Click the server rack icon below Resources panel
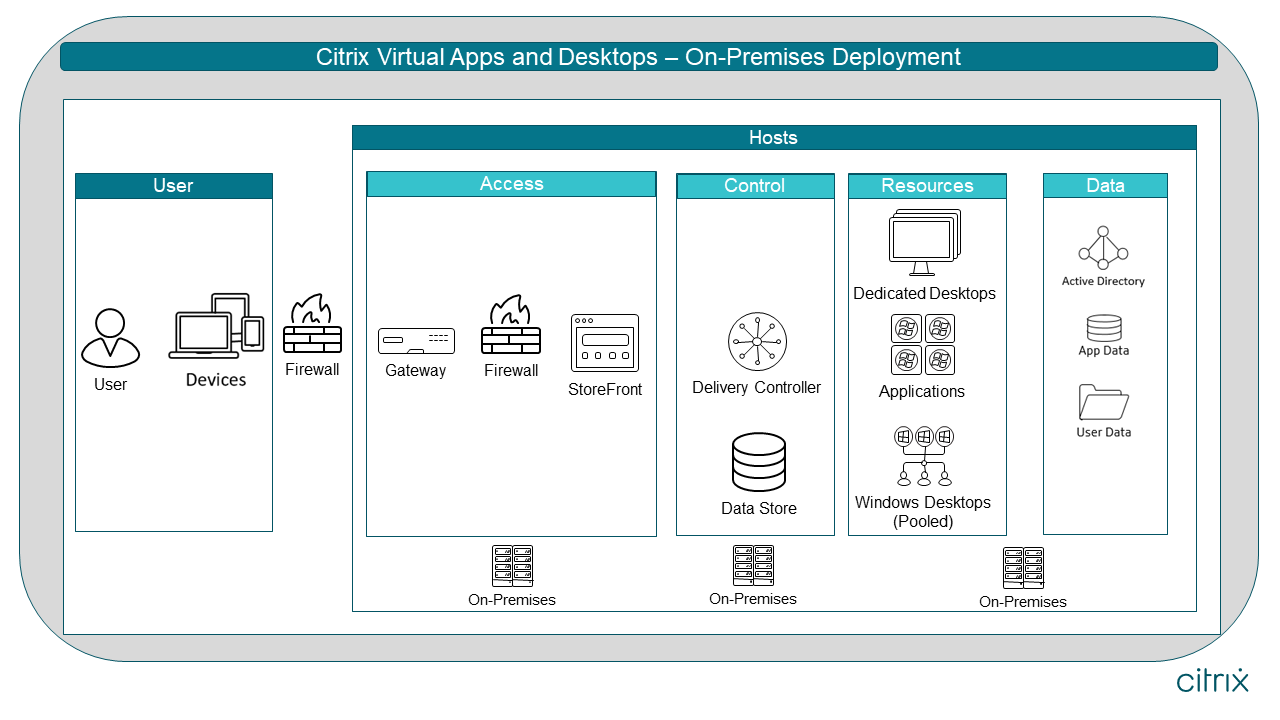 [x=1023, y=568]
